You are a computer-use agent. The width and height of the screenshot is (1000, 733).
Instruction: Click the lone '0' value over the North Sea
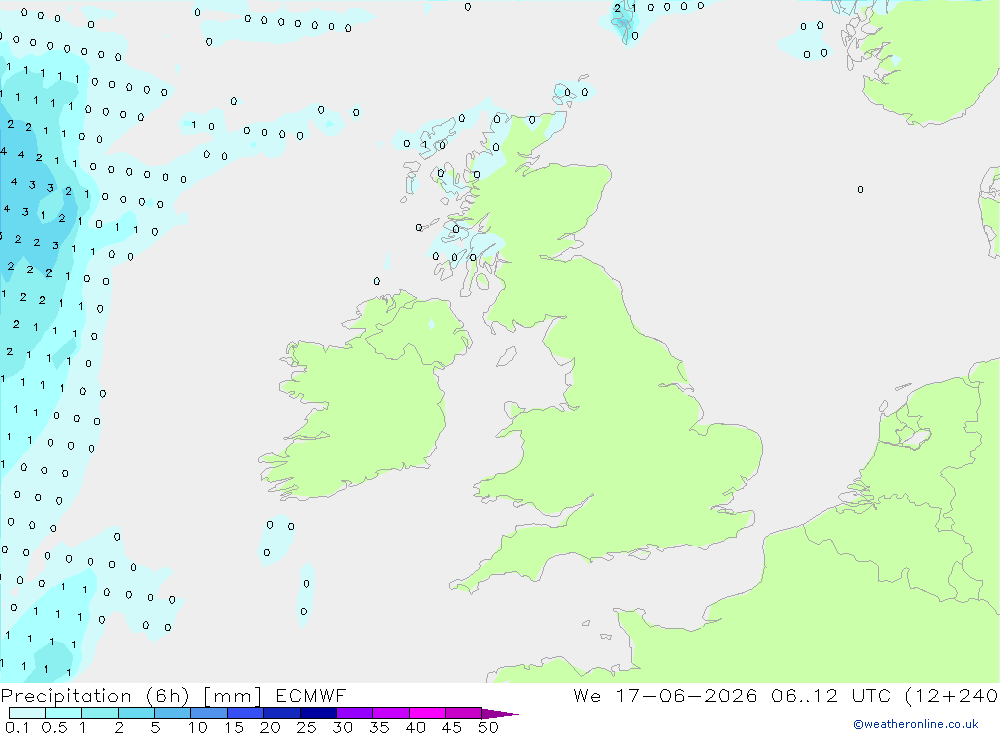(860, 189)
